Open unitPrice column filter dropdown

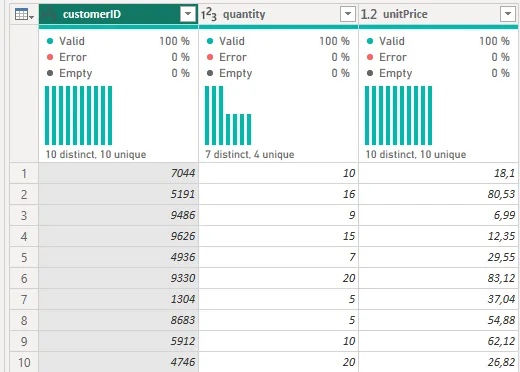[x=508, y=14]
